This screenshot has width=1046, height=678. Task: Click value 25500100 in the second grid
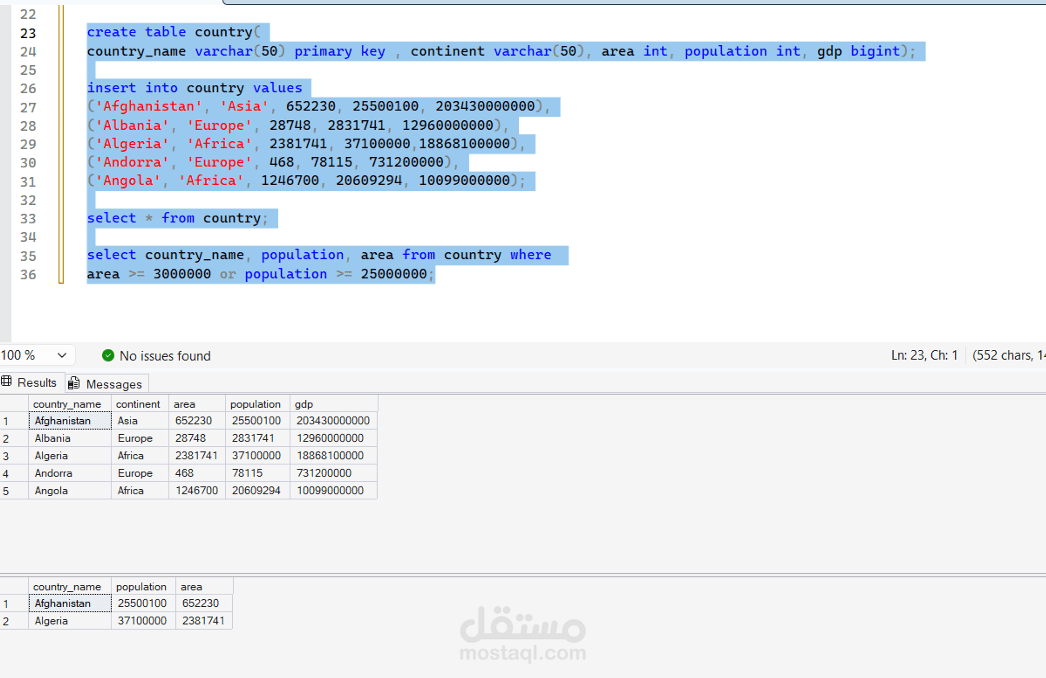(x=143, y=603)
